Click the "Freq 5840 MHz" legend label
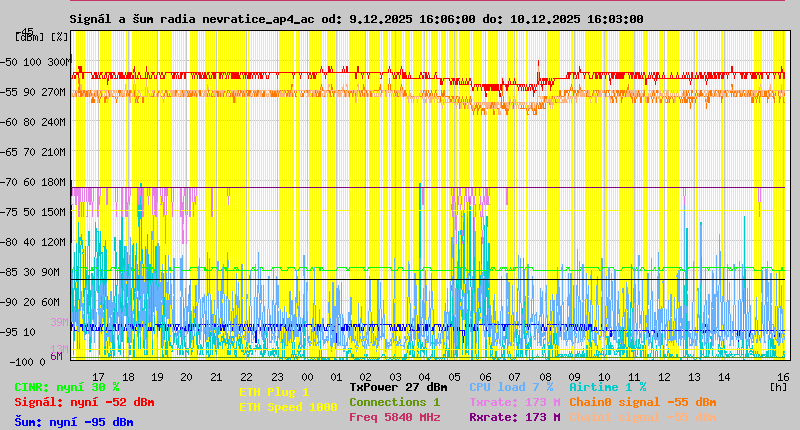Viewport: 800px width, 430px height. pyautogui.click(x=394, y=417)
